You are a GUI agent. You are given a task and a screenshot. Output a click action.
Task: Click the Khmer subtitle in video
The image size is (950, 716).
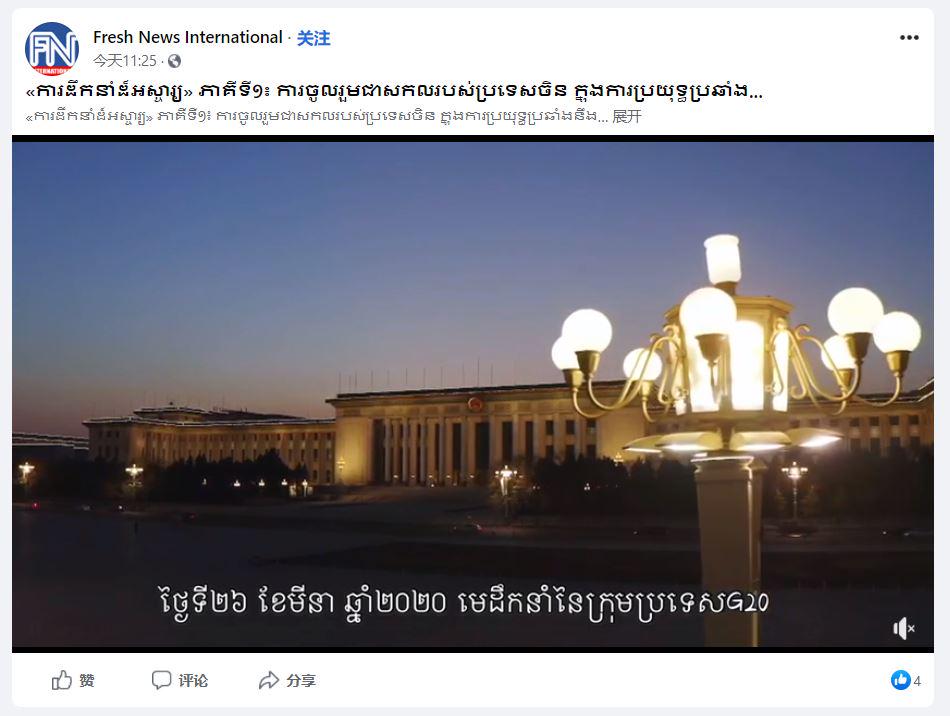click(464, 603)
